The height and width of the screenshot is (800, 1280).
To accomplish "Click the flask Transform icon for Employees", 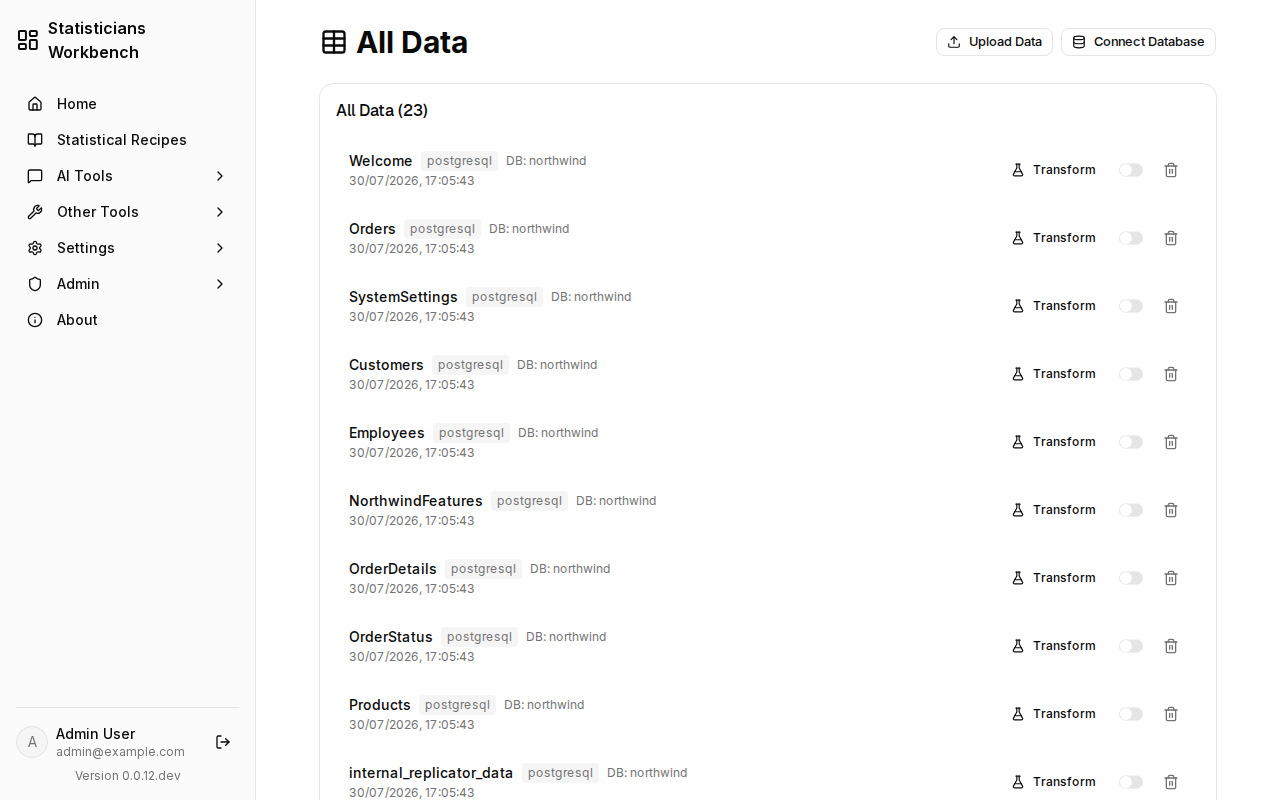I will [1018, 442].
